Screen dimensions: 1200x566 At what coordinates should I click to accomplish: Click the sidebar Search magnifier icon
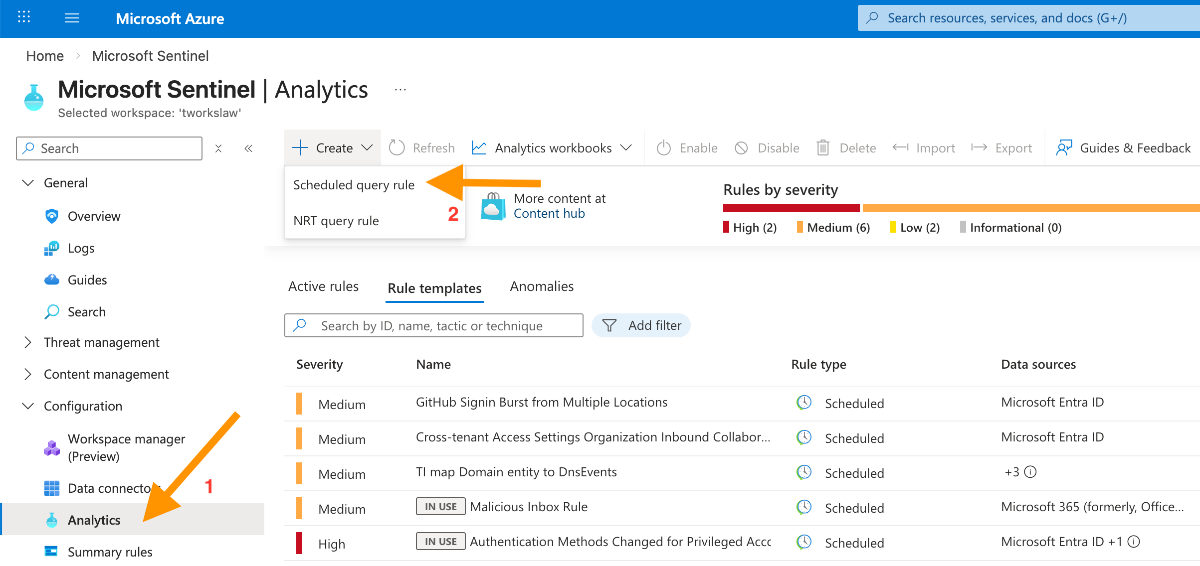pyautogui.click(x=52, y=312)
